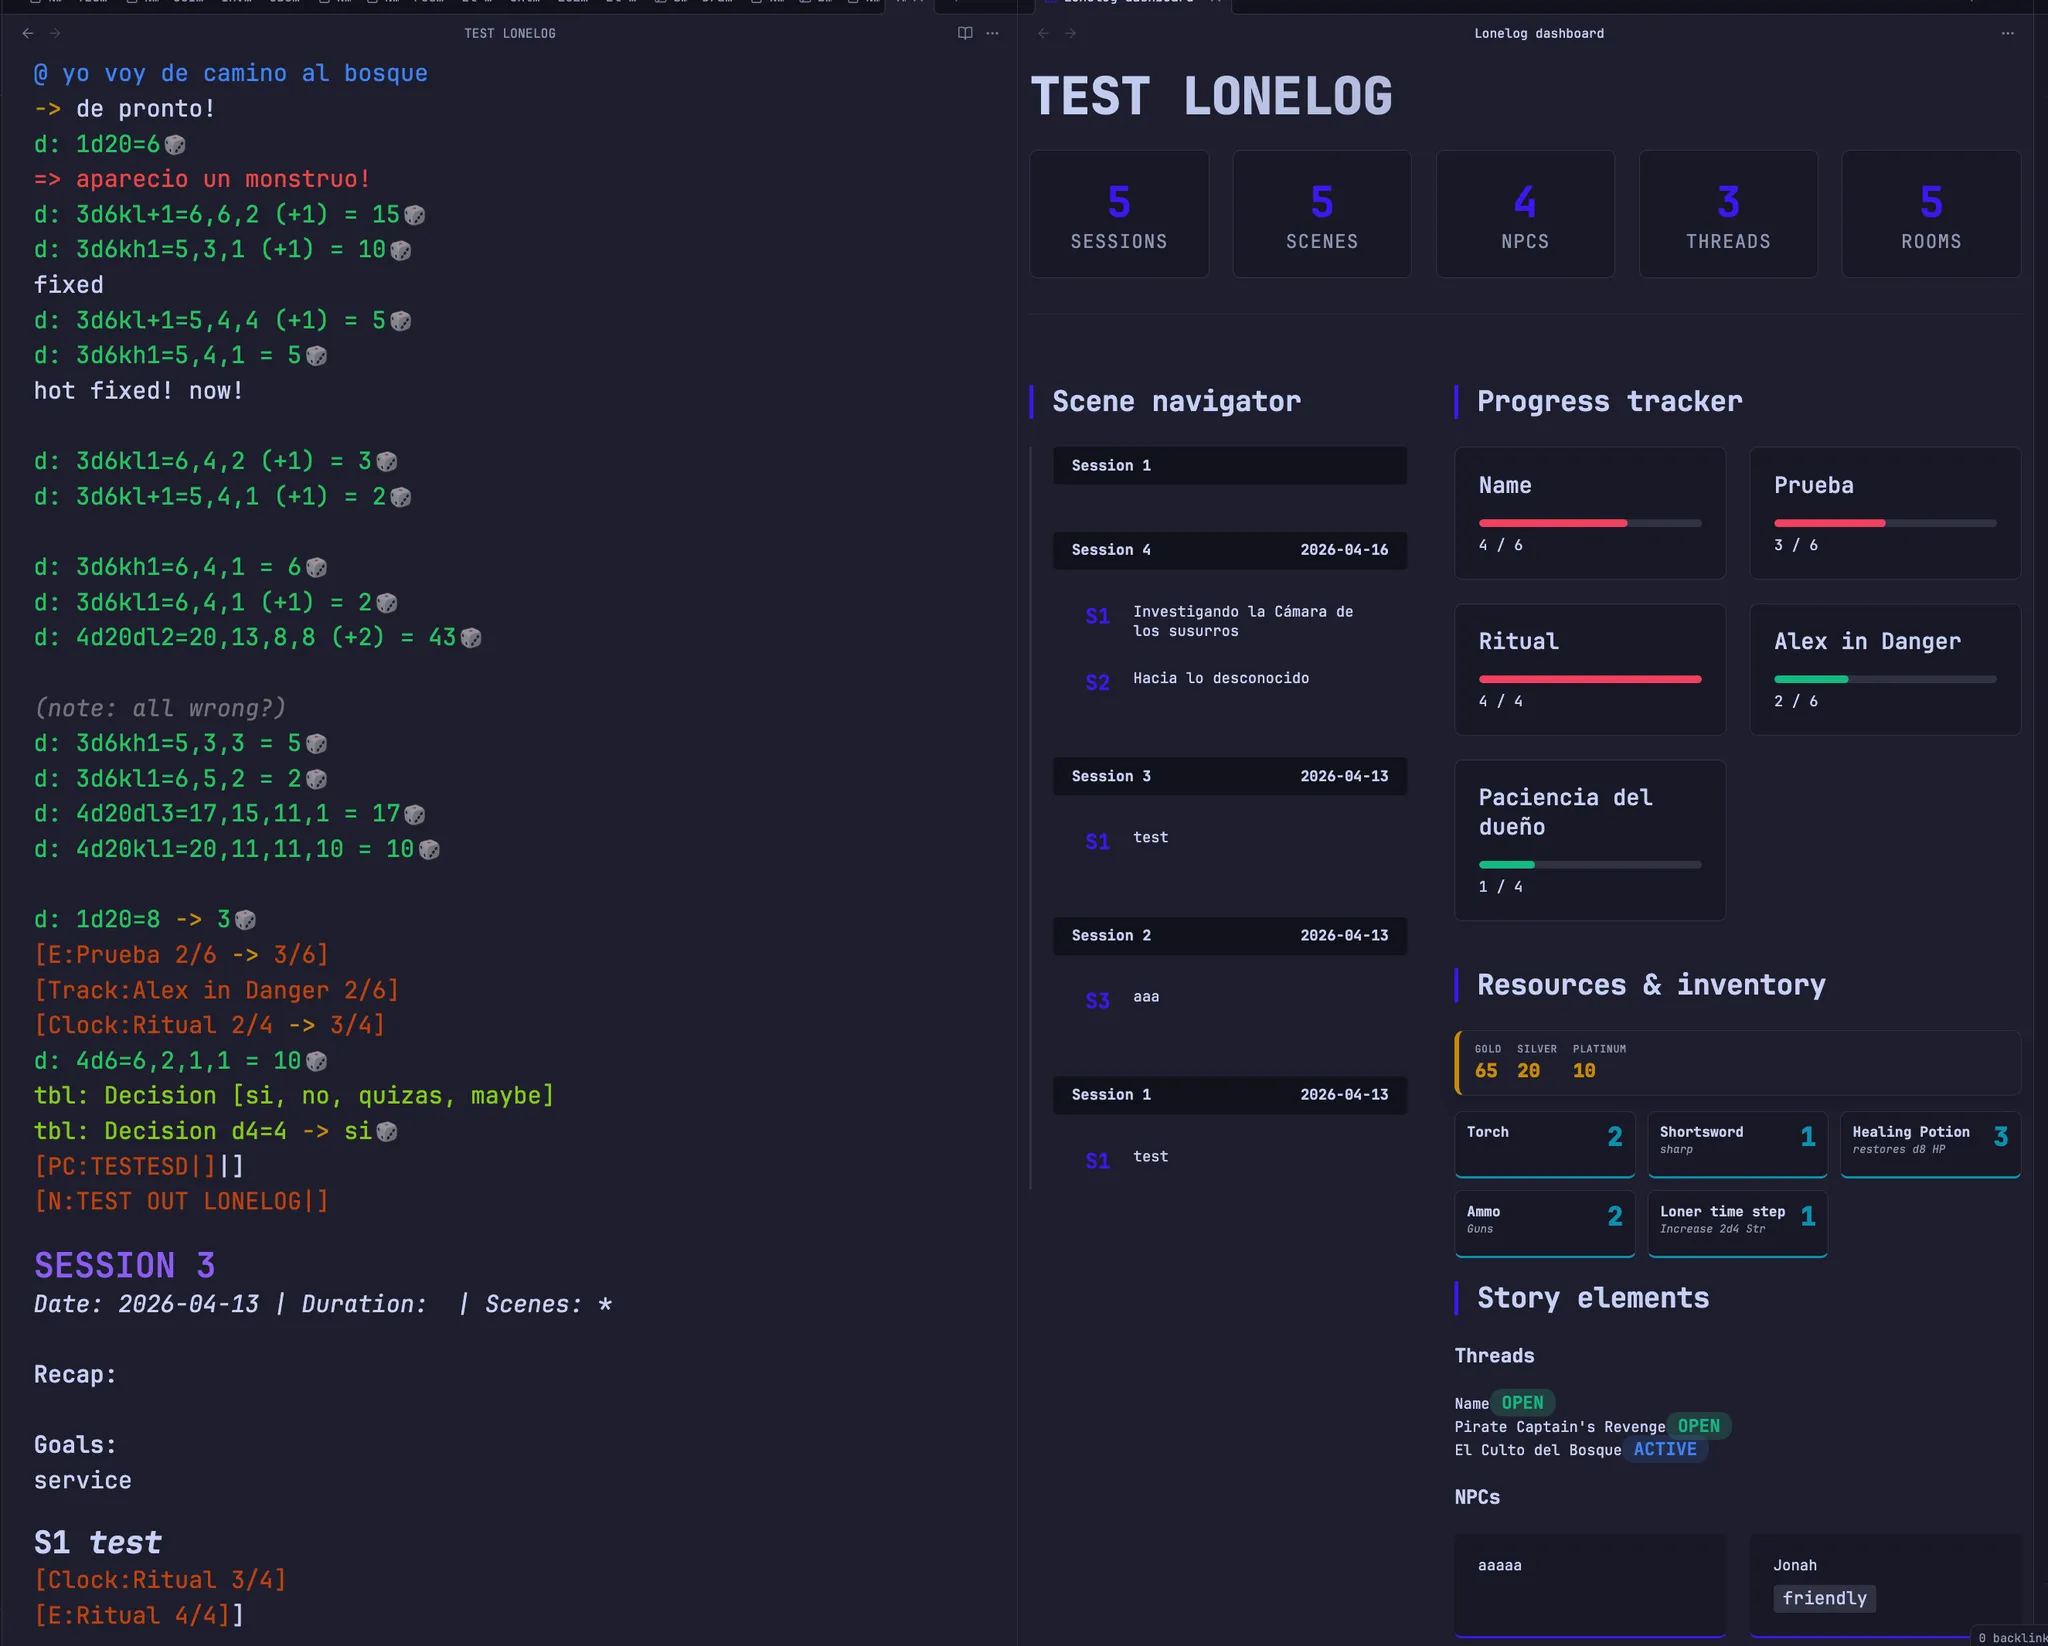Collapse Session 3 in Scene navigator

tap(1230, 776)
